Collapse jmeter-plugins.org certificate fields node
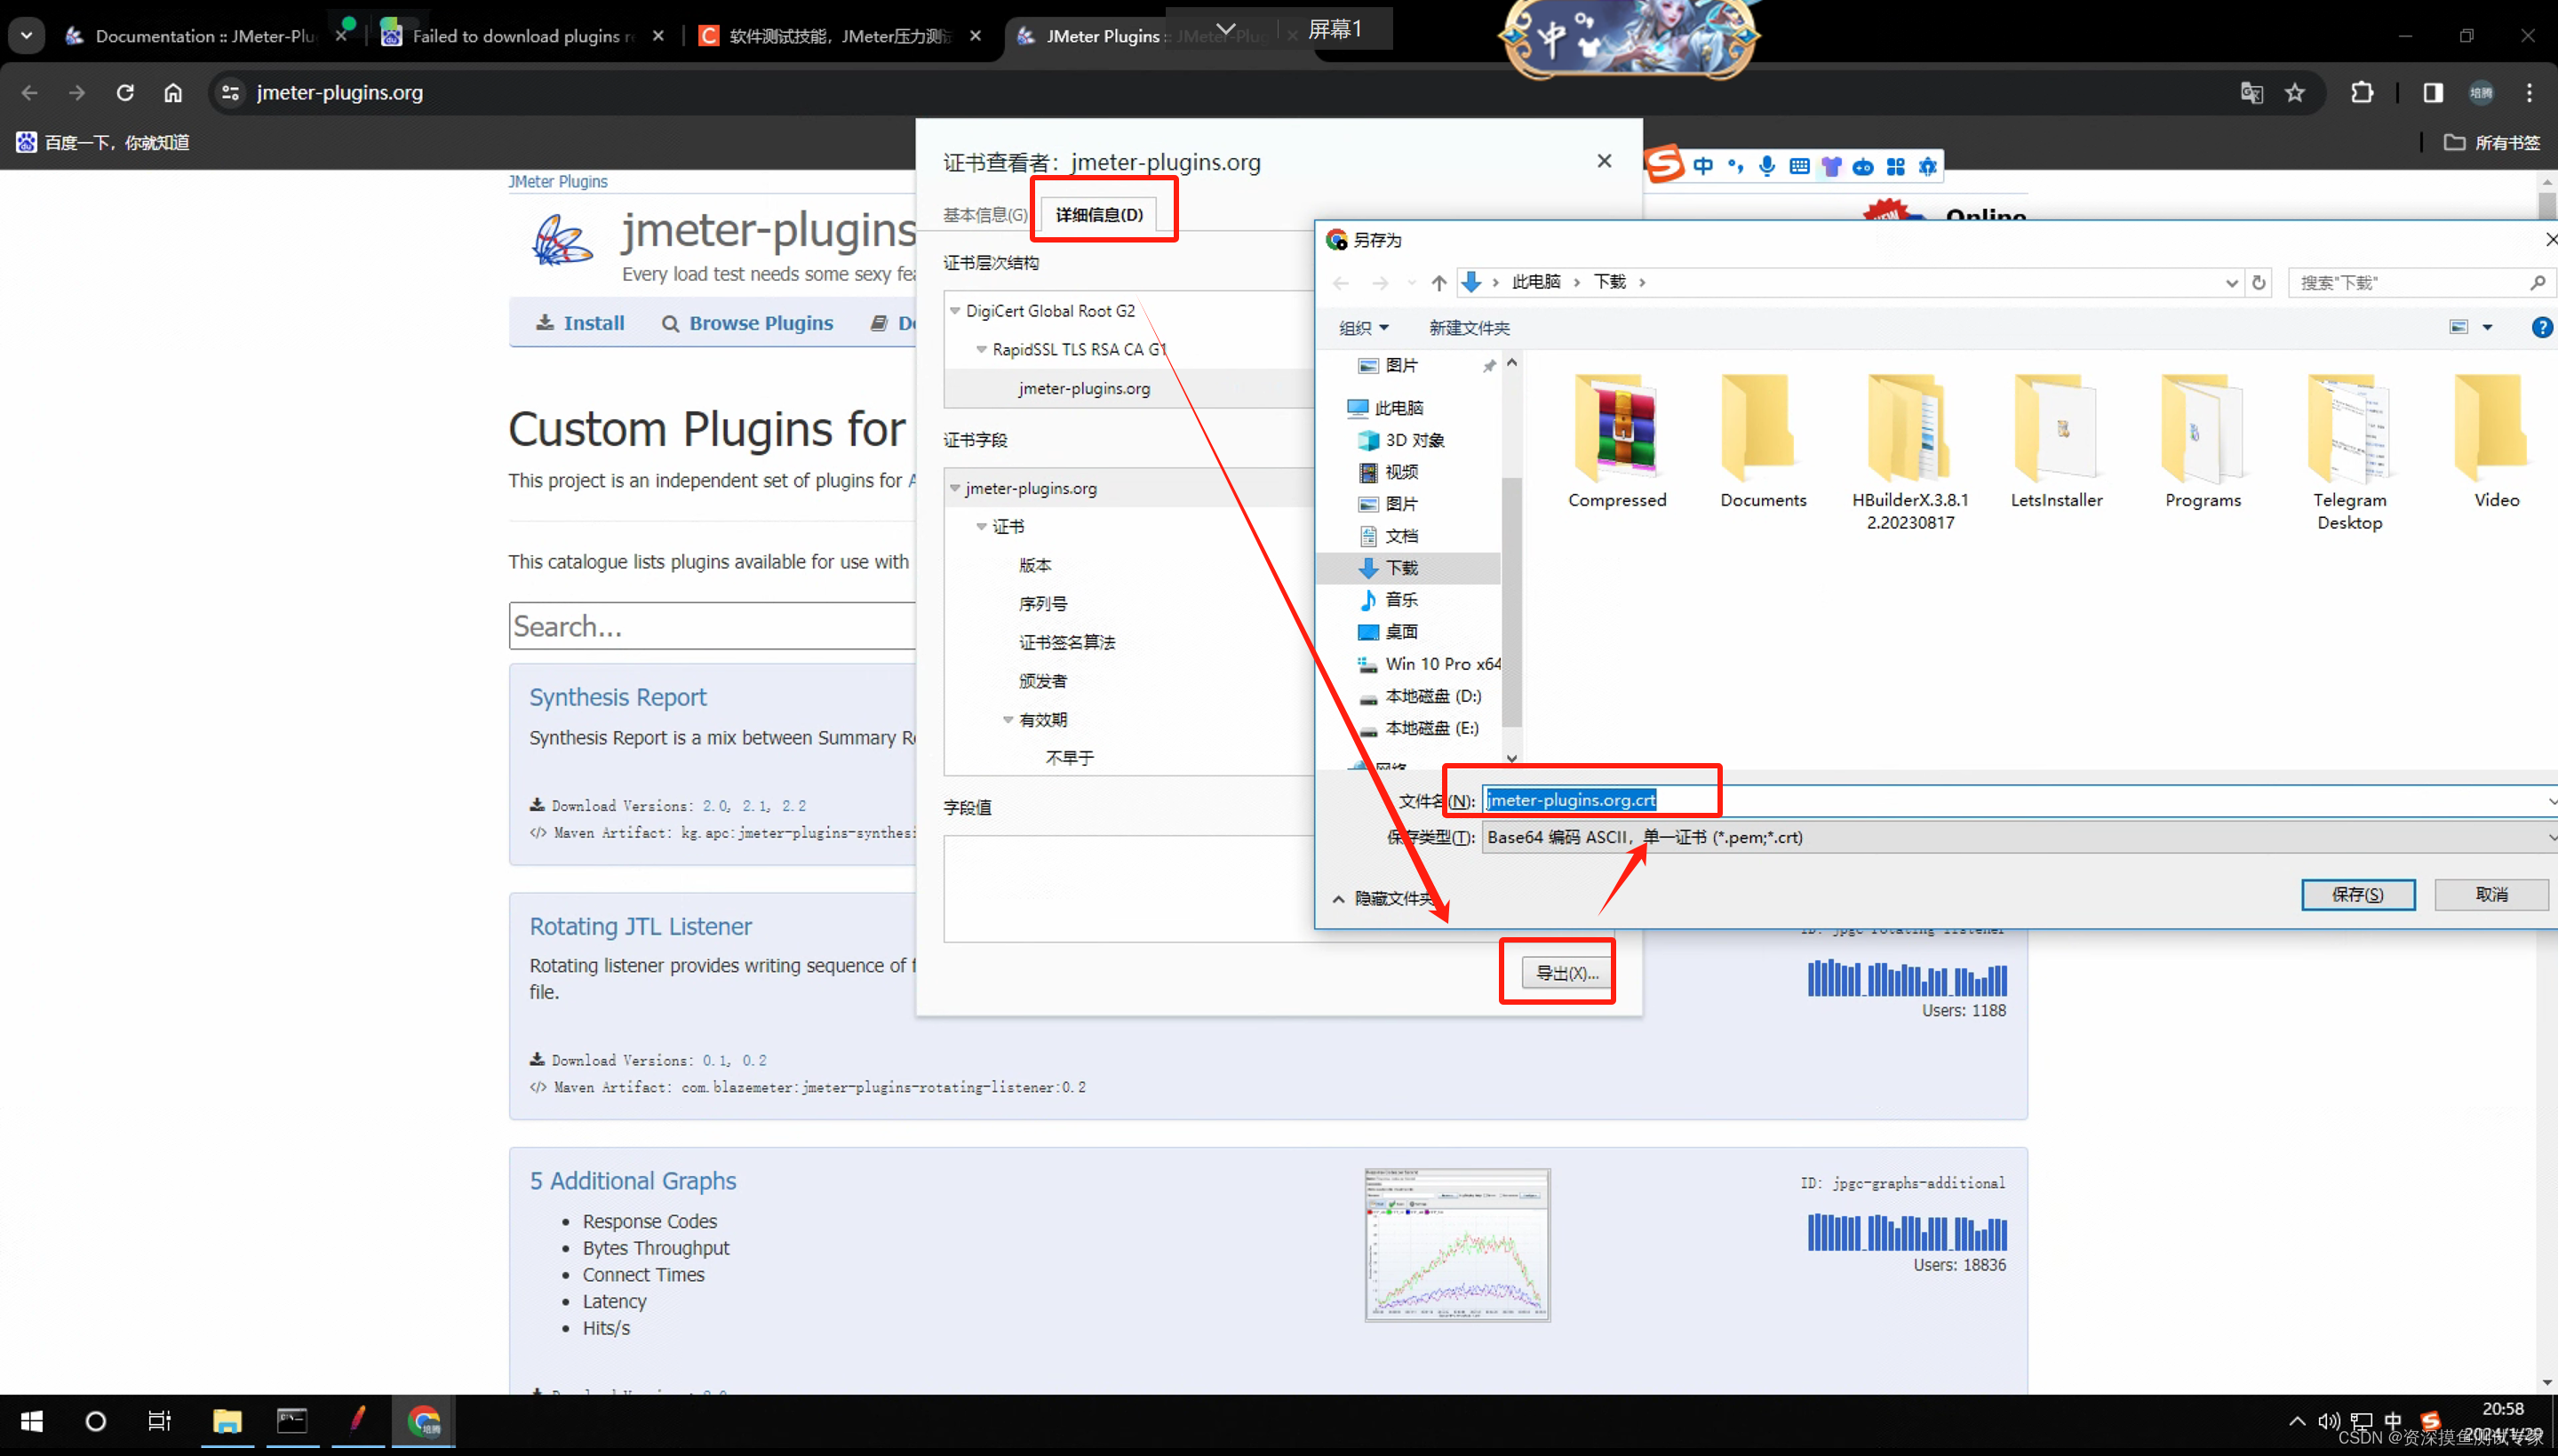Image resolution: width=2558 pixels, height=1456 pixels. 955,488
